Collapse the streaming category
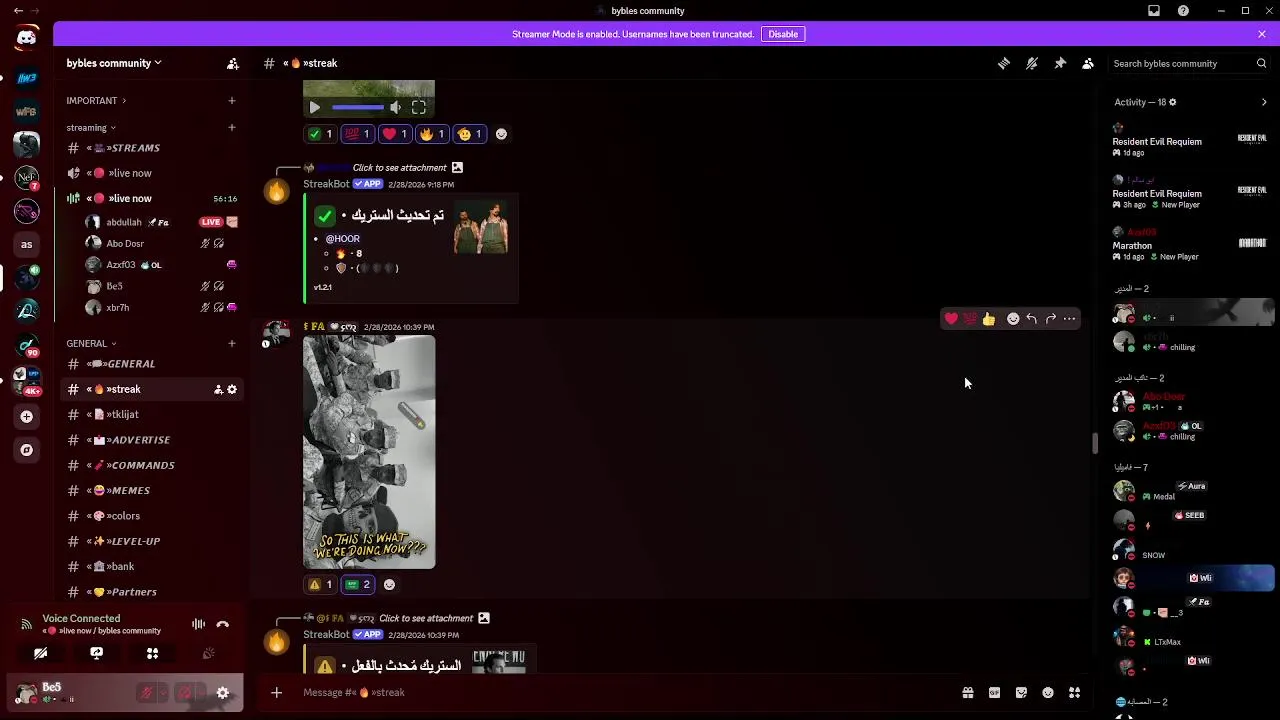This screenshot has height=720, width=1280. coord(91,127)
